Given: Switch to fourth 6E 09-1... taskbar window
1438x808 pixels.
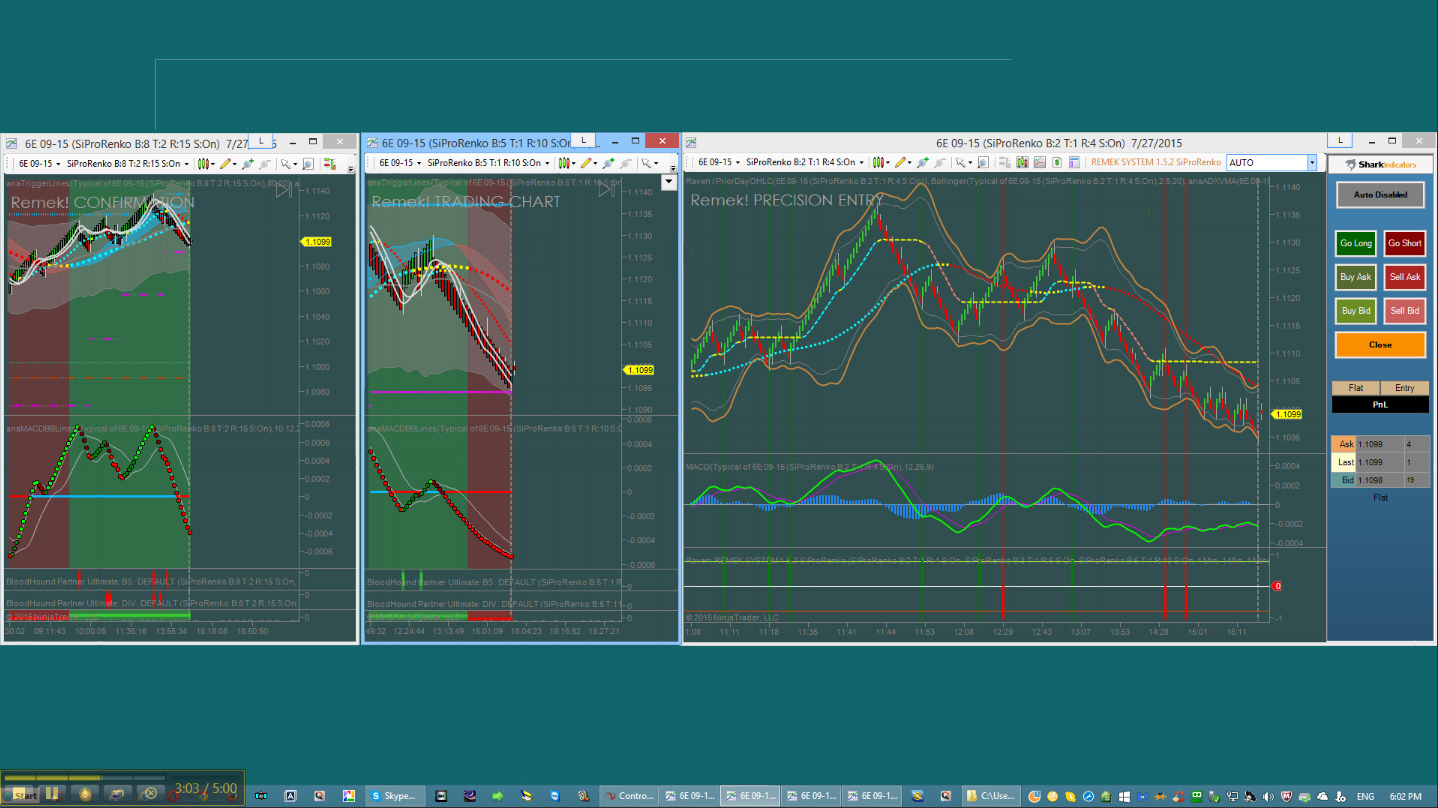Looking at the screenshot, I should (870, 796).
